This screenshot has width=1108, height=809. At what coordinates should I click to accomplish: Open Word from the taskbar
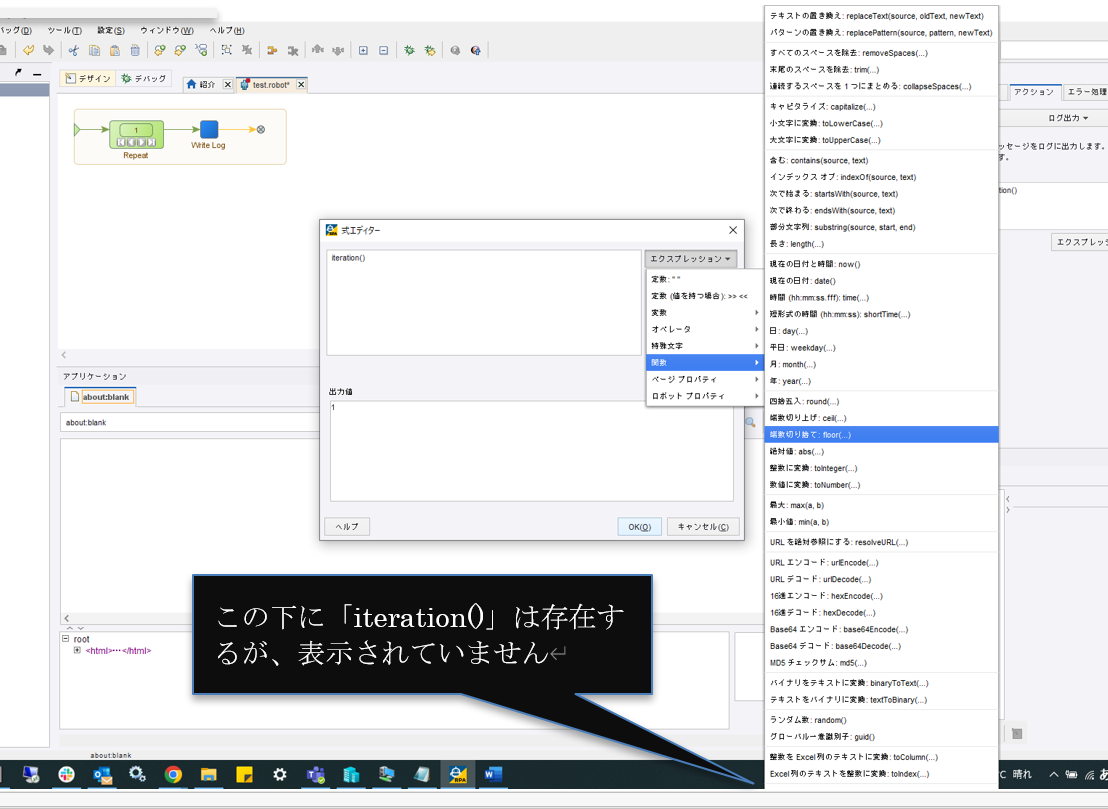(491, 774)
